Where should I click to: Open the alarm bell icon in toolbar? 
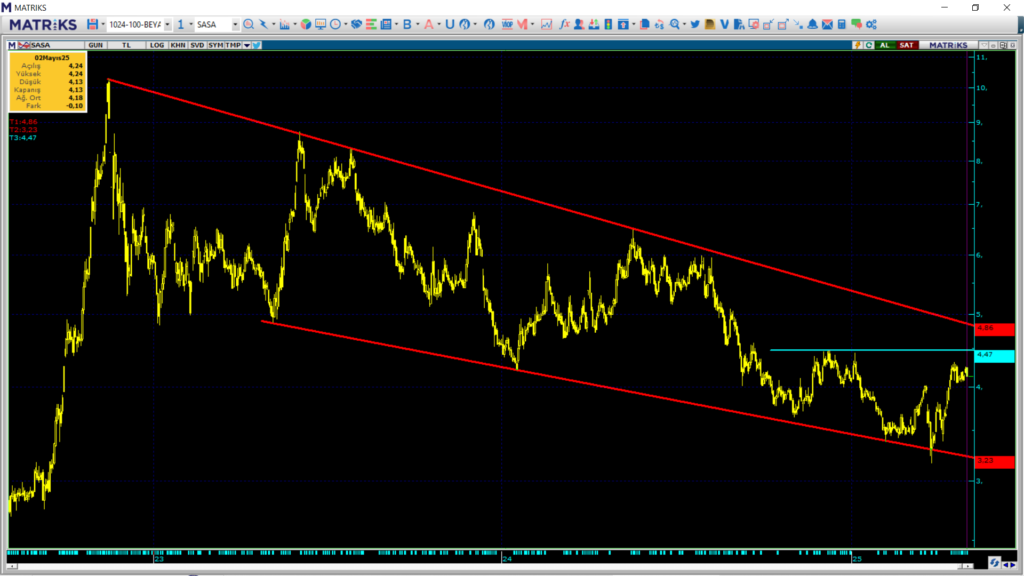click(x=812, y=24)
